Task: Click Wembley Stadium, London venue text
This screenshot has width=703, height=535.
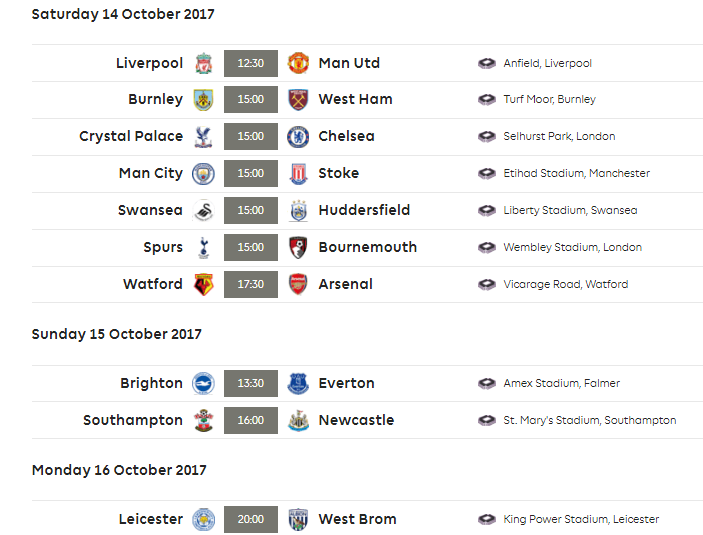Action: point(573,247)
